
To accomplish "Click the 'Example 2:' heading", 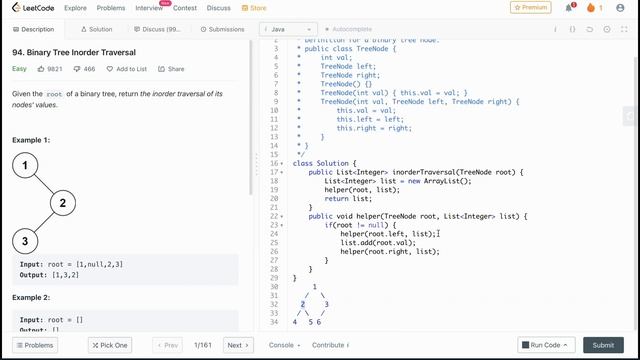I will click(x=31, y=298).
